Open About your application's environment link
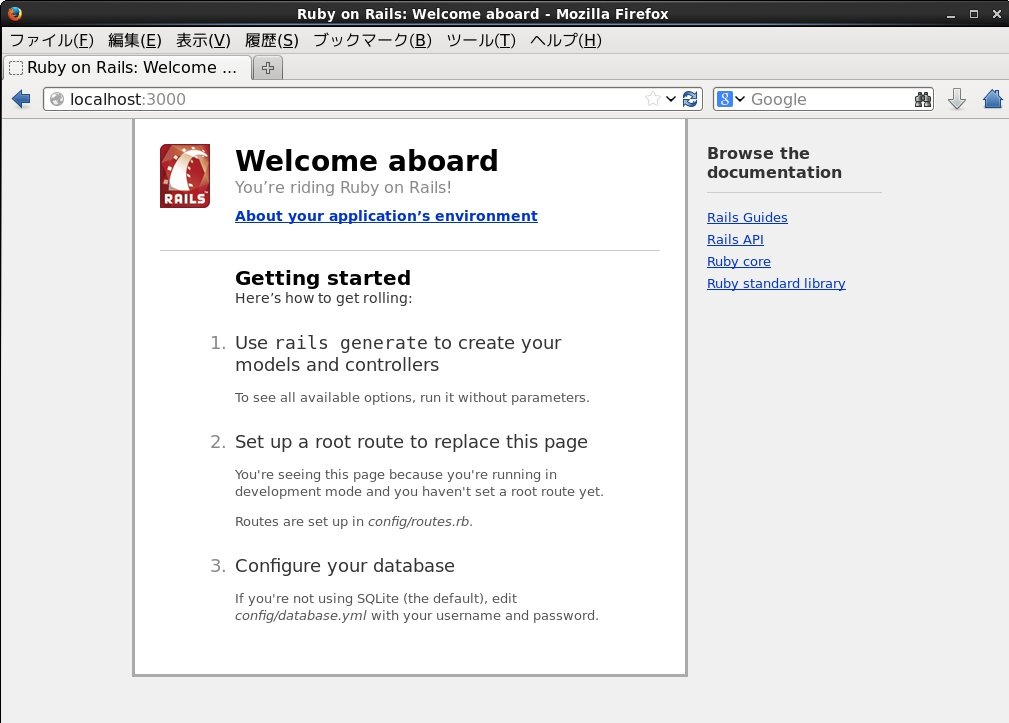 tap(386, 216)
